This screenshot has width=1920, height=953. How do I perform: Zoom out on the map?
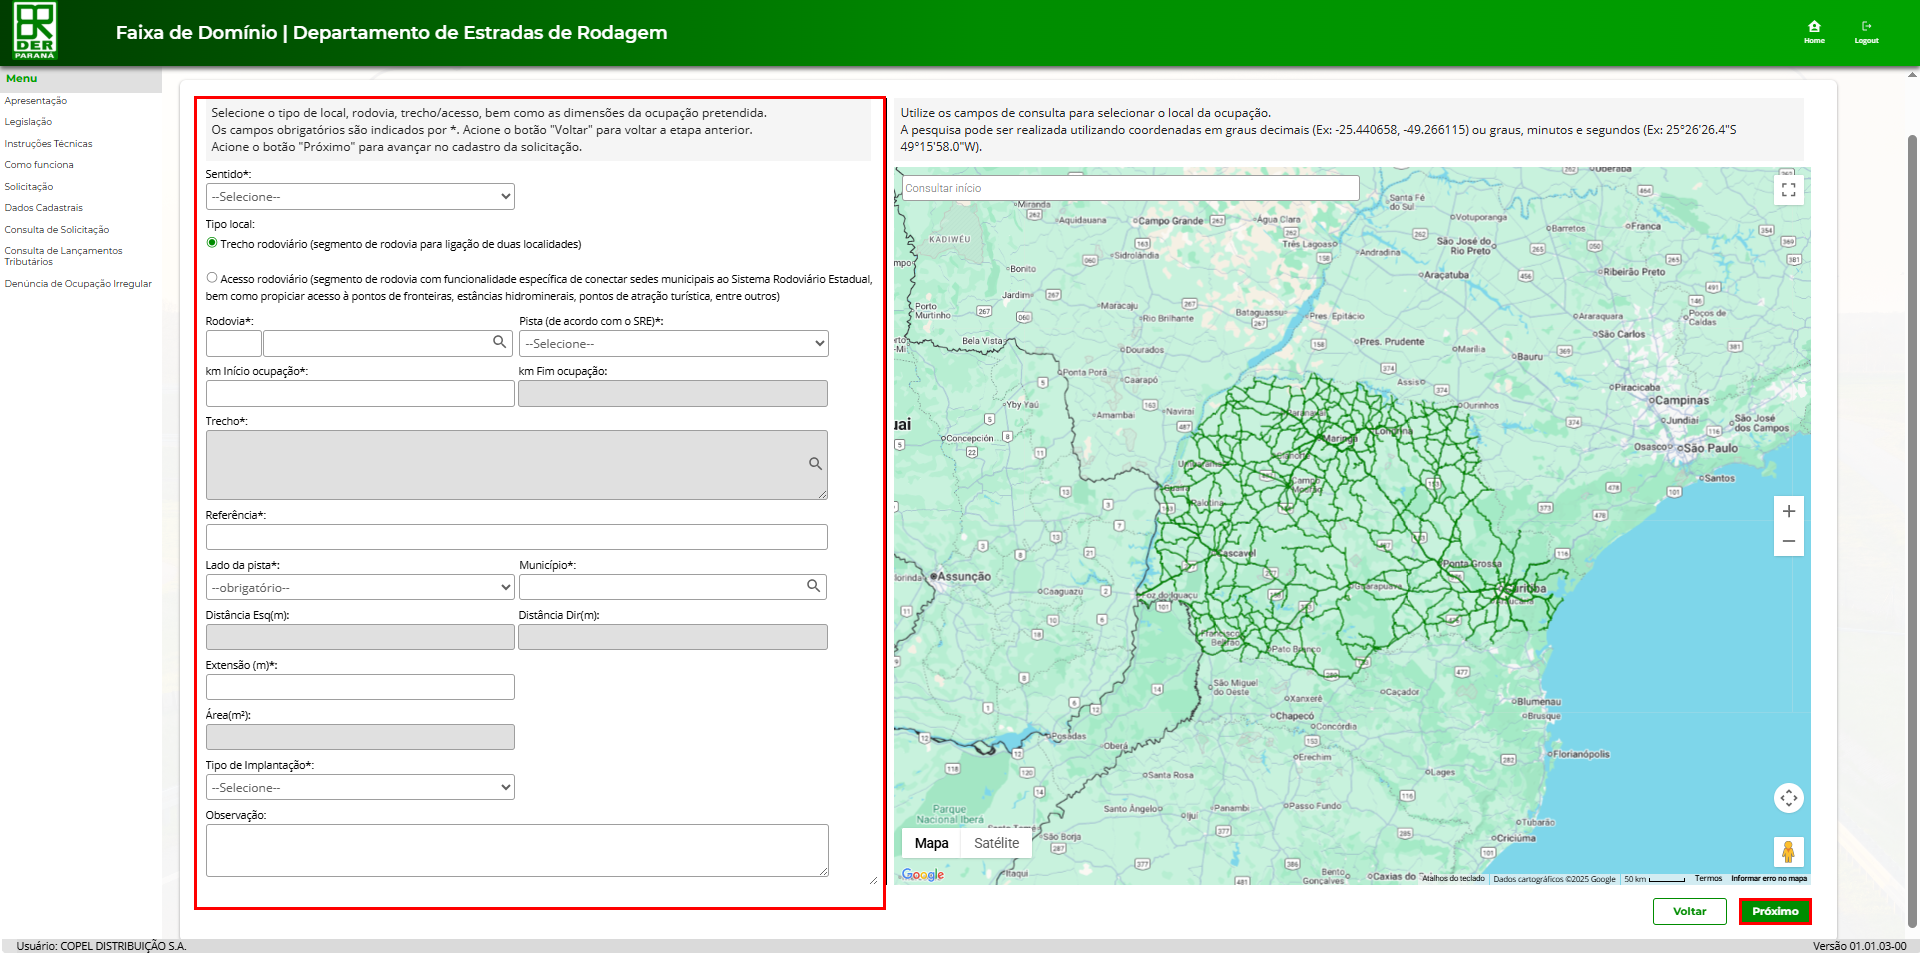(x=1788, y=541)
